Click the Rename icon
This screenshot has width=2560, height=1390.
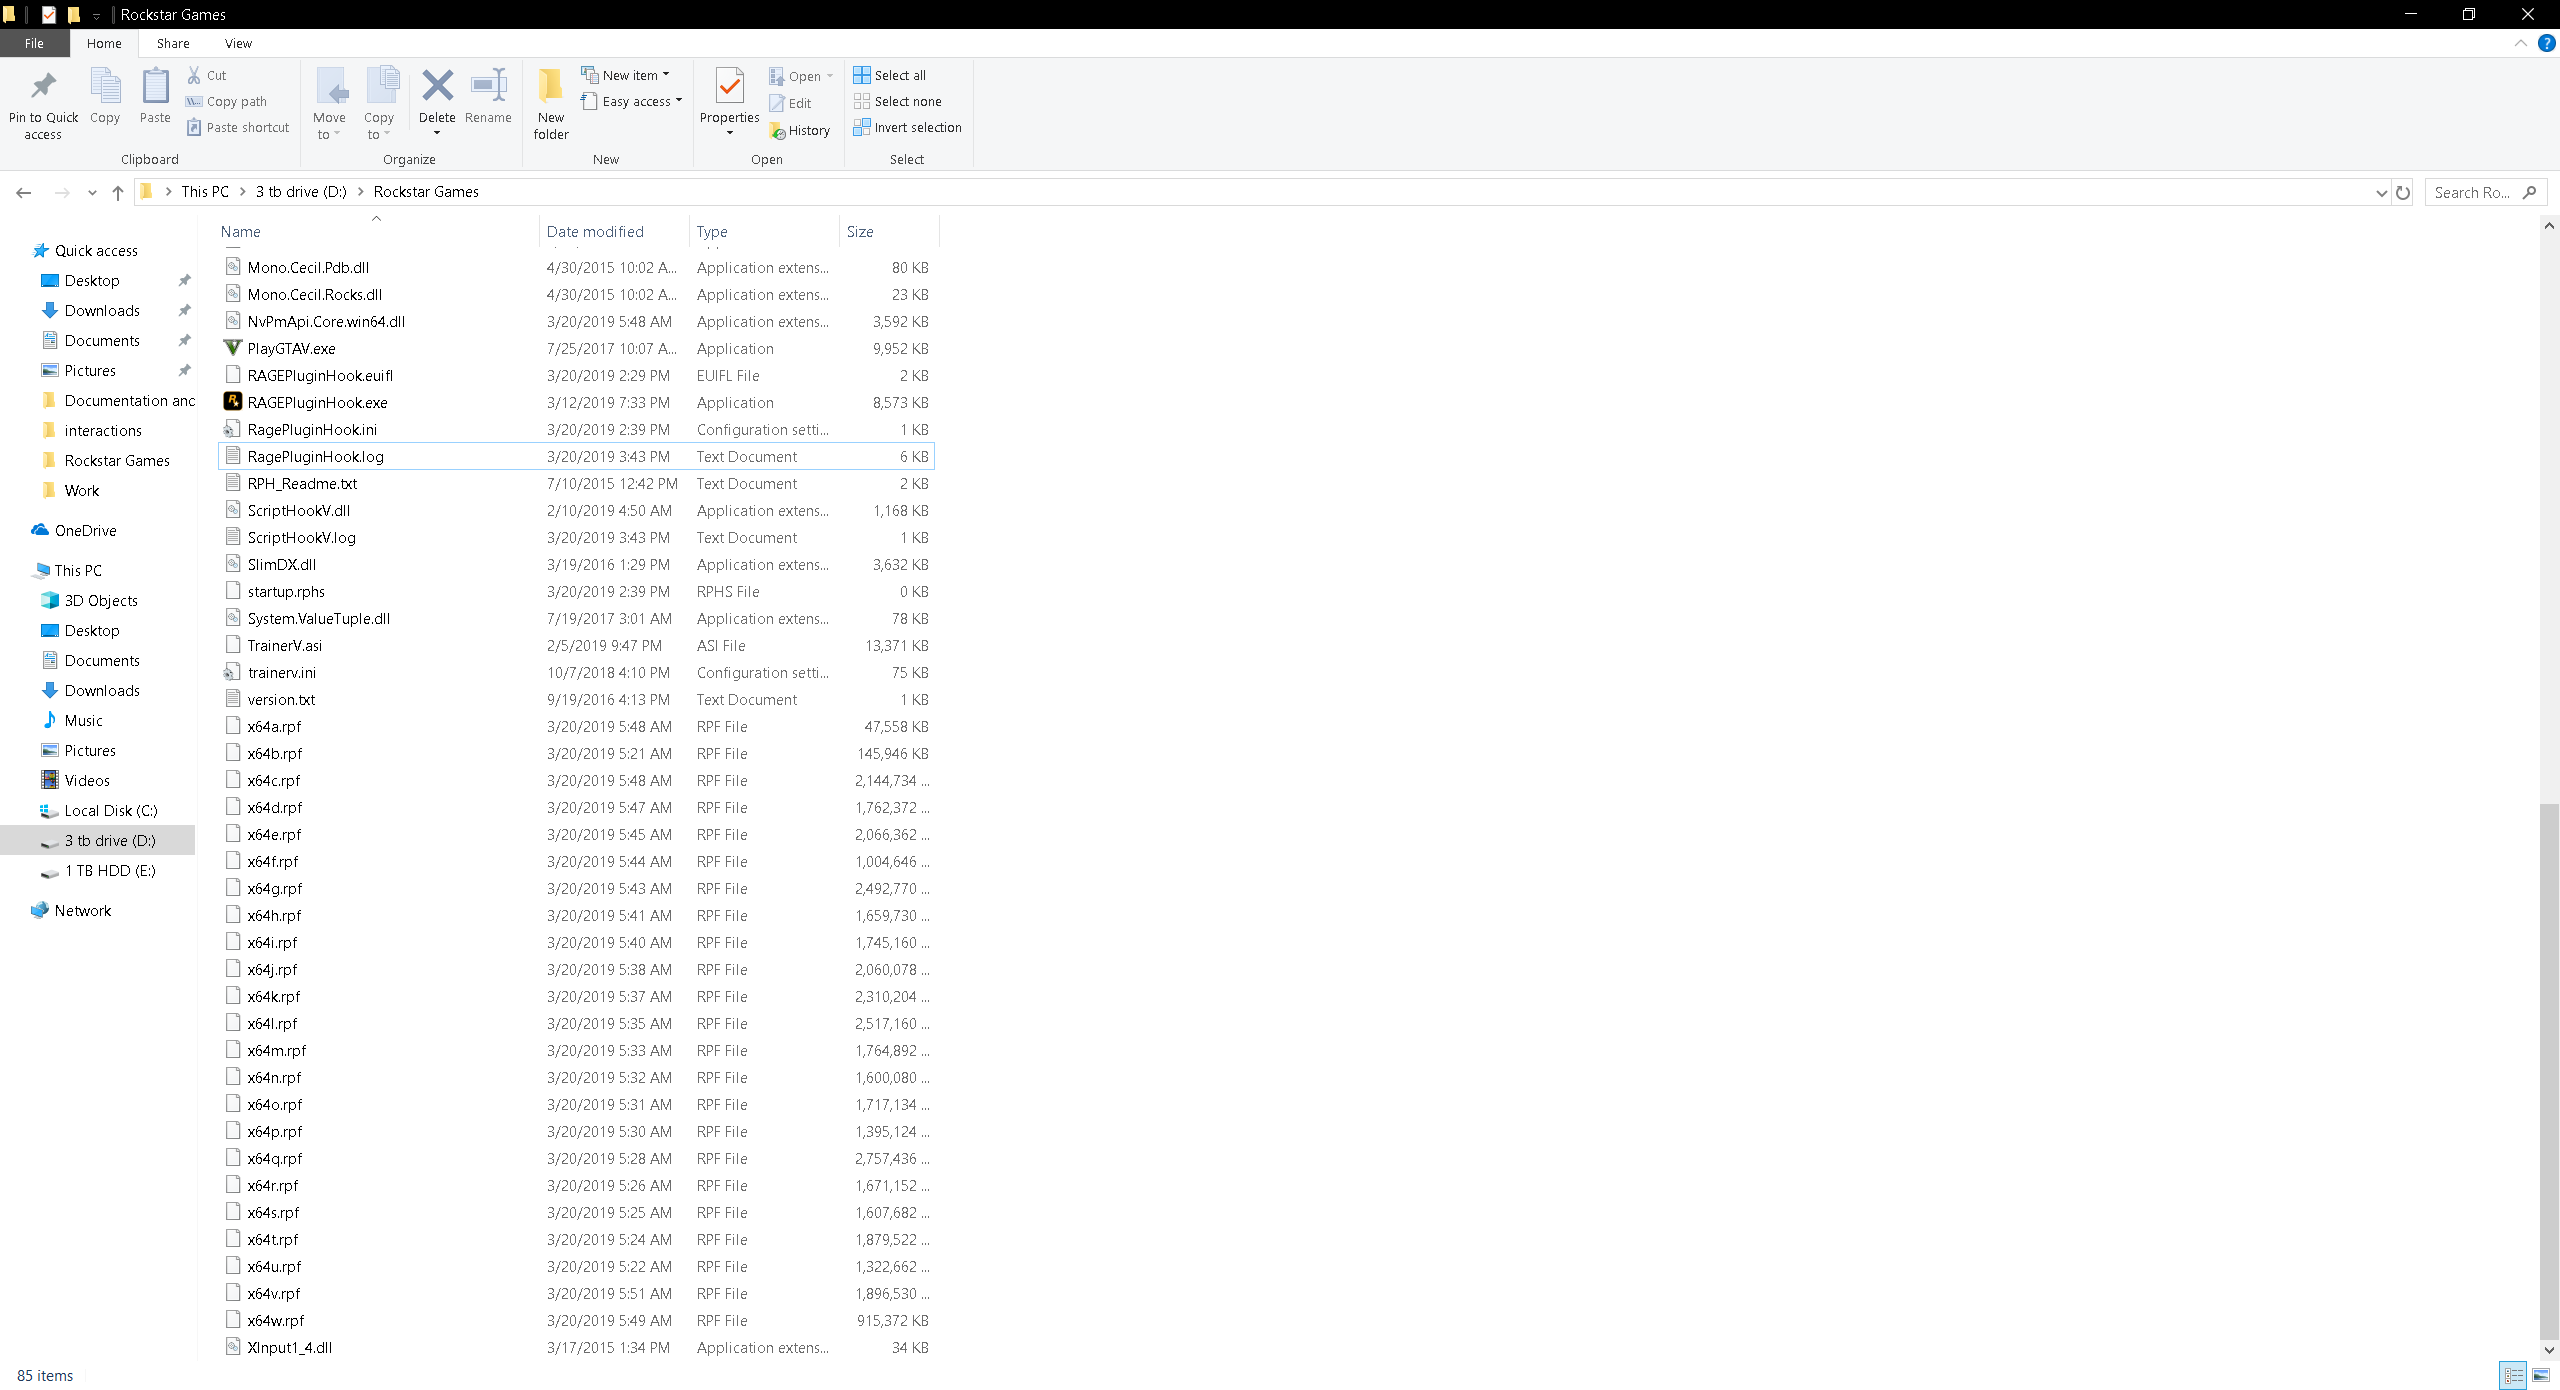click(488, 87)
